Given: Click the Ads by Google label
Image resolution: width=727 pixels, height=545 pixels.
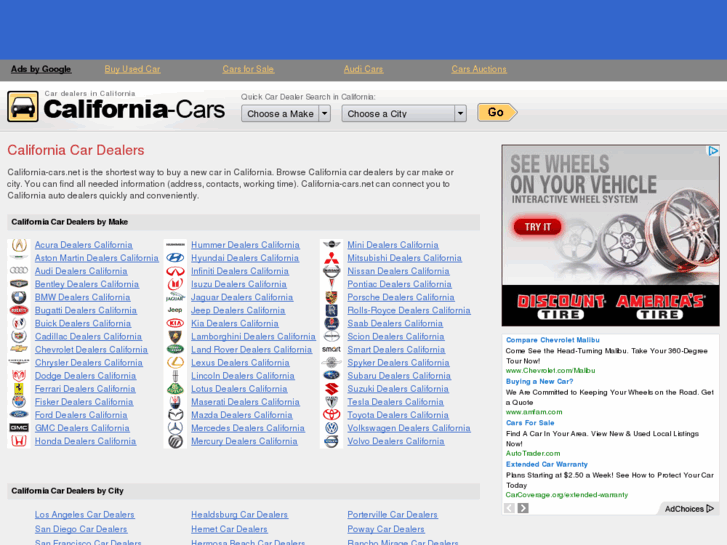Looking at the screenshot, I should click(41, 69).
